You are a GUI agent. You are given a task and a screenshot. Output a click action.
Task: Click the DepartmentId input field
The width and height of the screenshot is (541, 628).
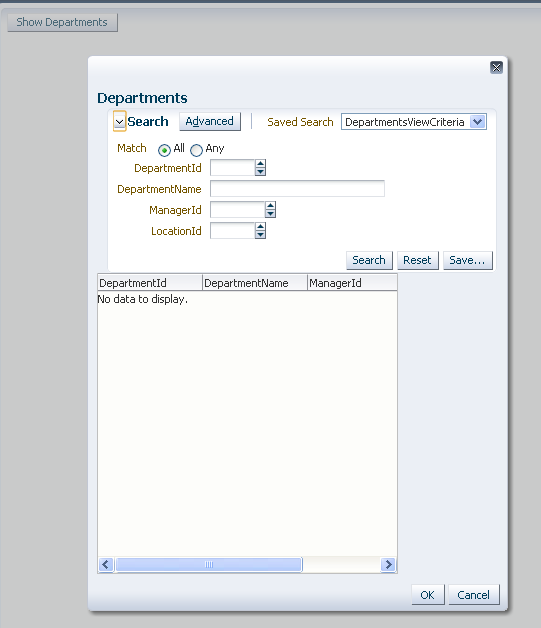click(x=232, y=168)
